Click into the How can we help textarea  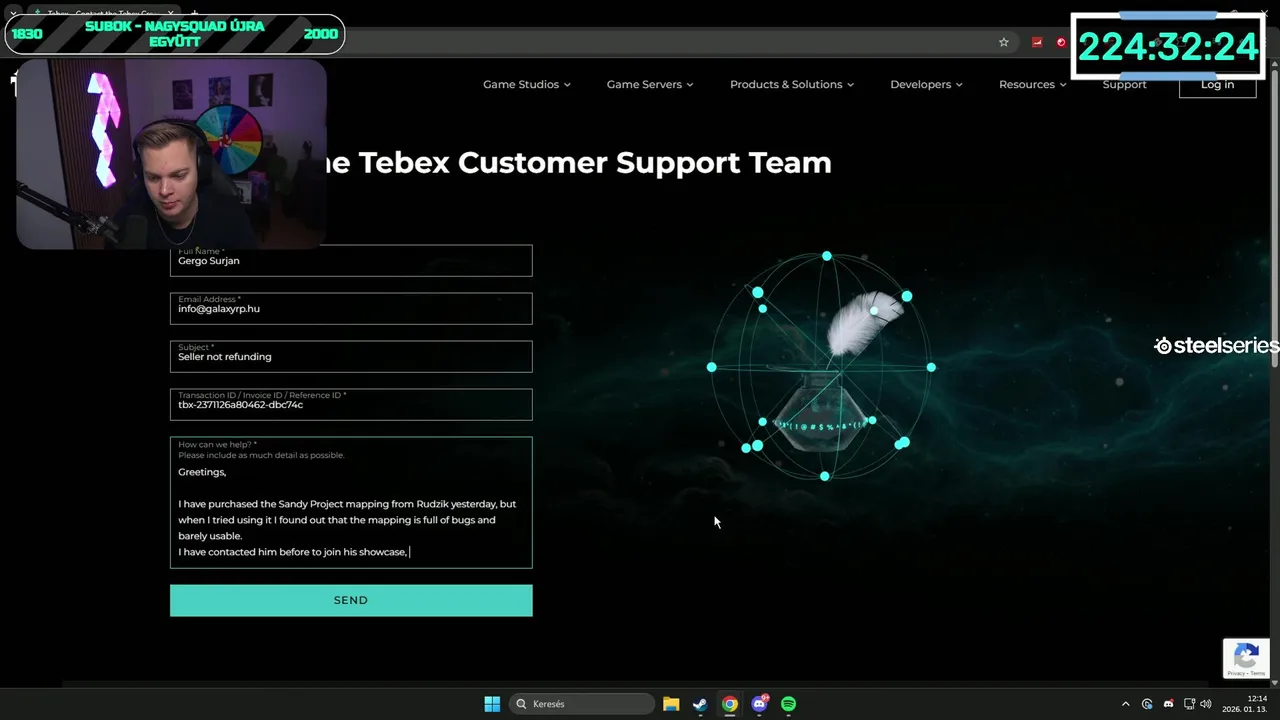pyautogui.click(x=351, y=502)
